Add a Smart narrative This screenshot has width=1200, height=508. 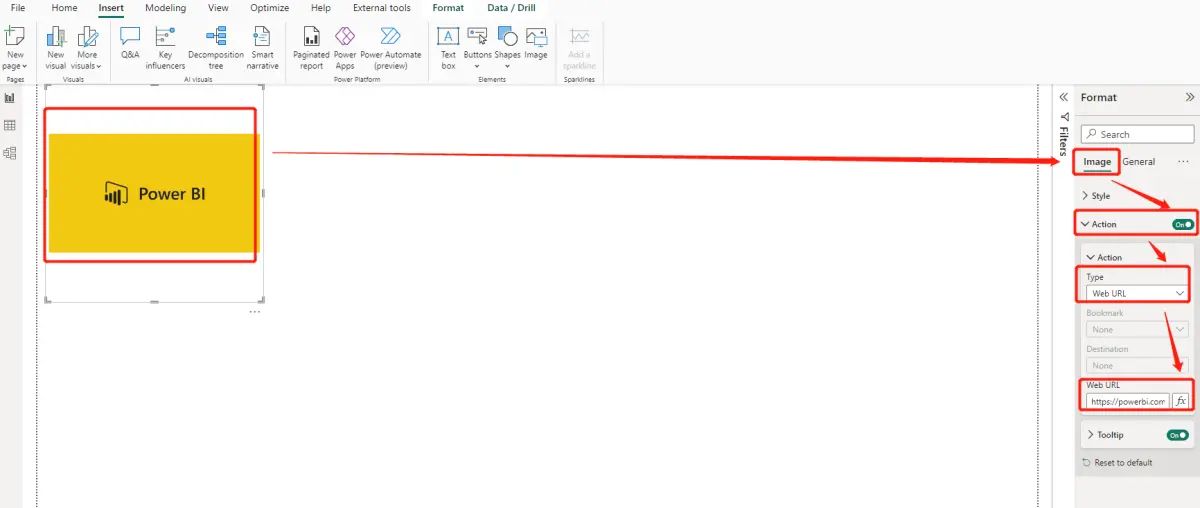click(263, 47)
